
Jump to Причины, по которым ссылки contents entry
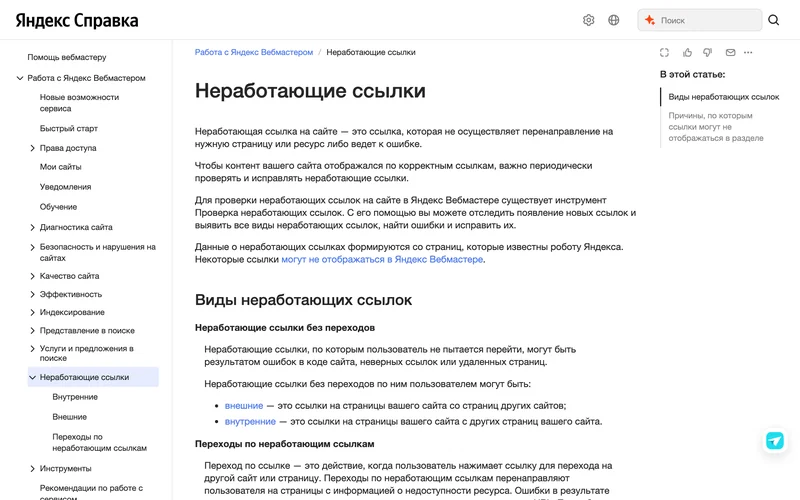(716, 127)
